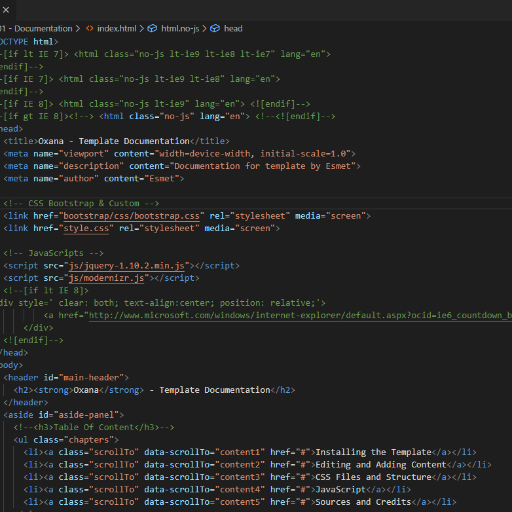This screenshot has width=512, height=512.
Task: Click the header id main-header line
Action: coord(66,378)
